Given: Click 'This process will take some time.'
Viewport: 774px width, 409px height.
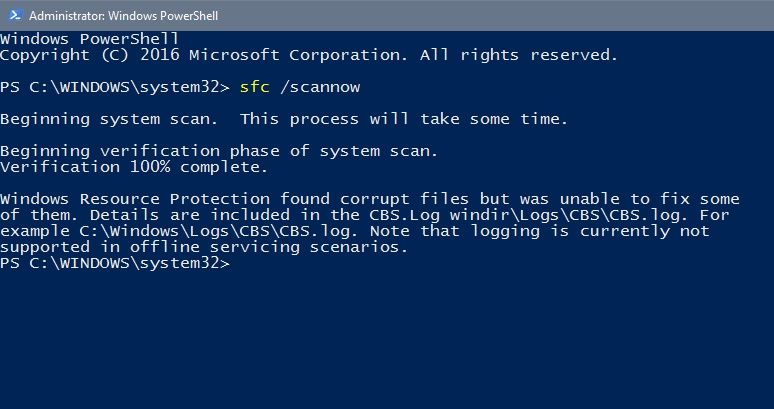Looking at the screenshot, I should click(404, 119).
